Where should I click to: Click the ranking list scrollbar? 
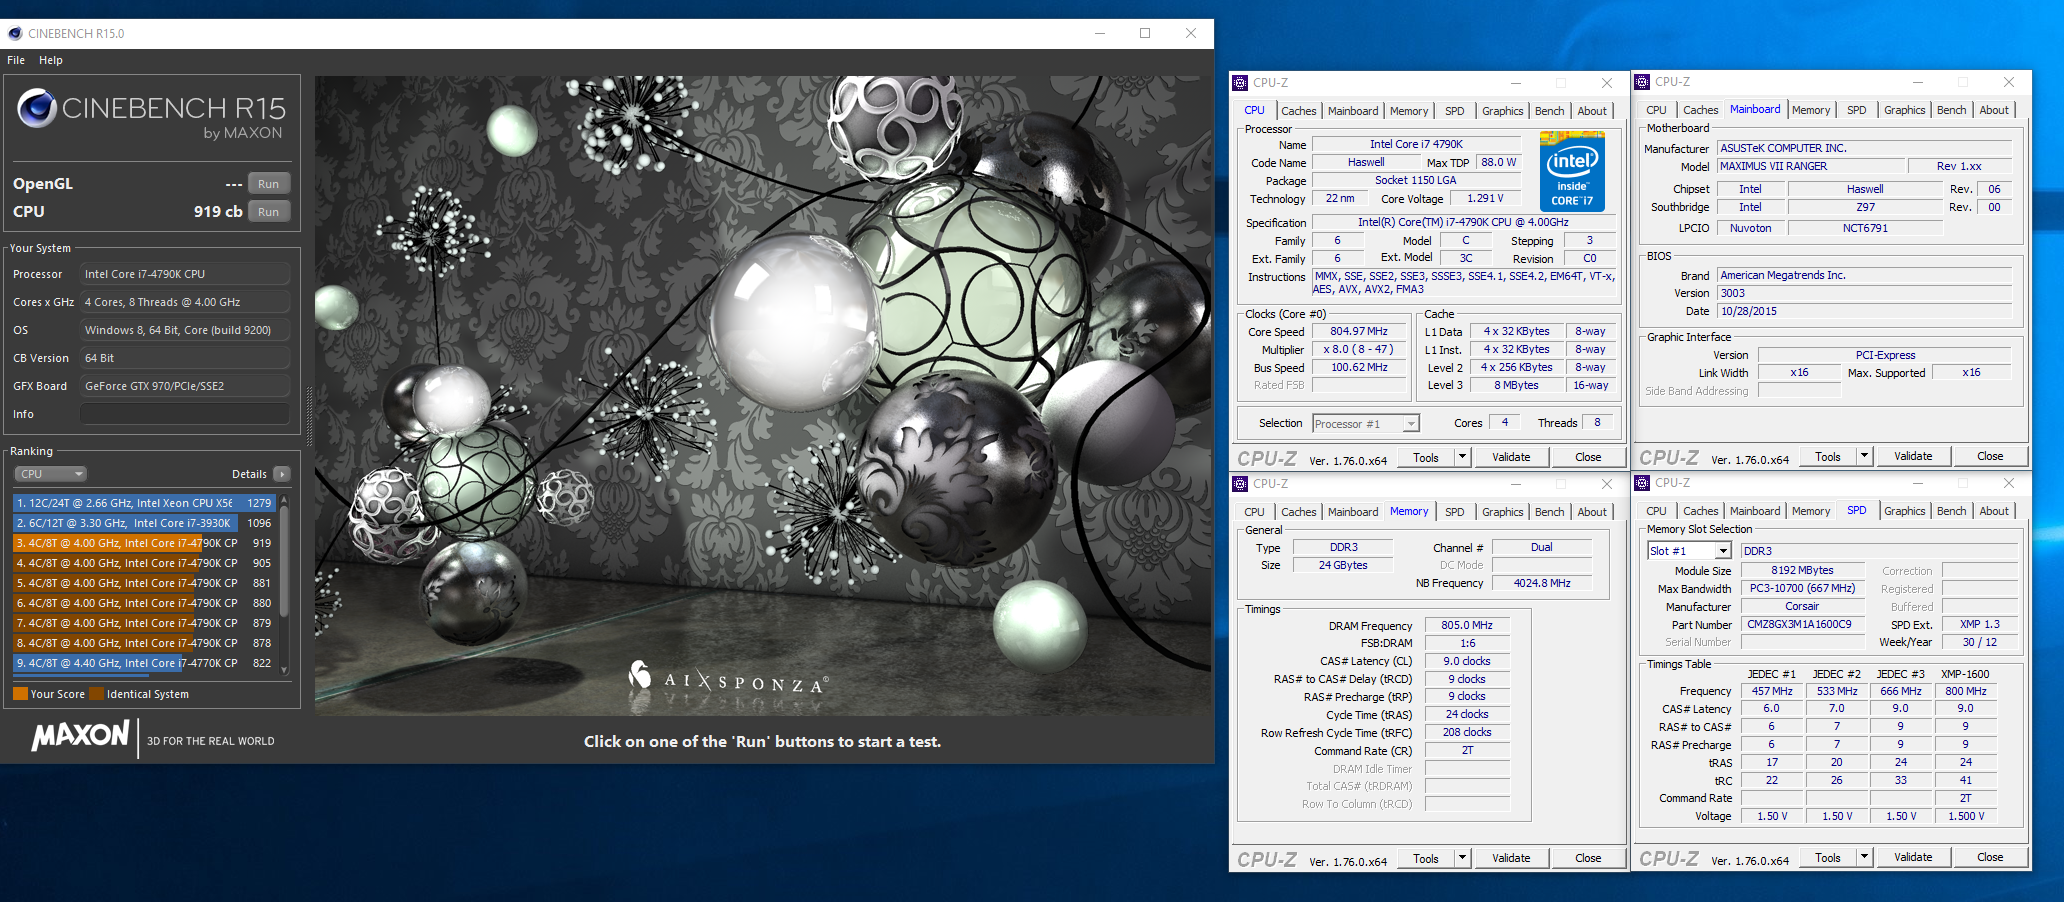(284, 560)
